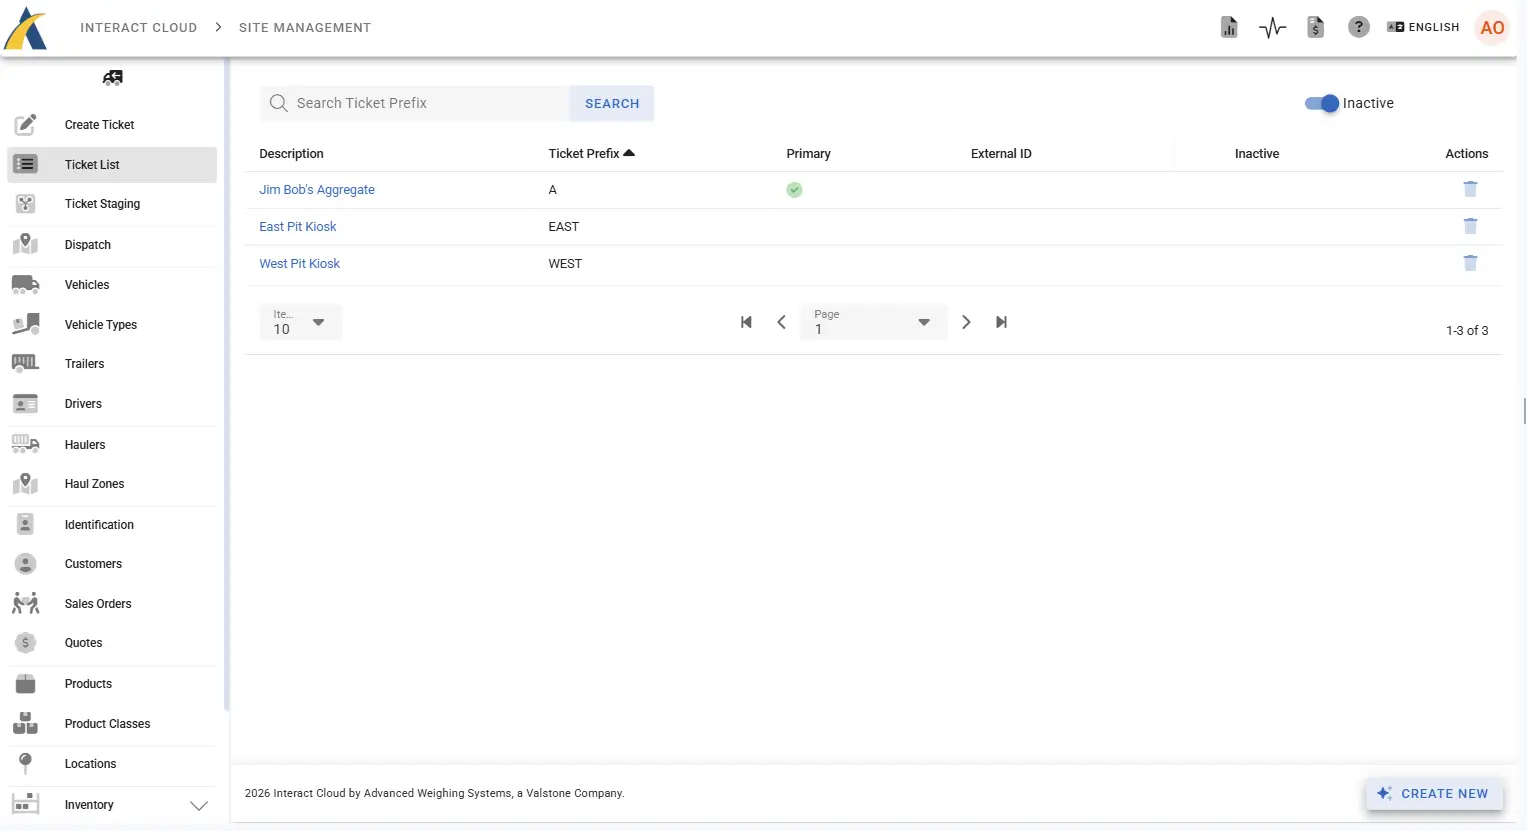This screenshot has width=1527, height=831.
Task: Jump to the first page of results
Action: 746,322
